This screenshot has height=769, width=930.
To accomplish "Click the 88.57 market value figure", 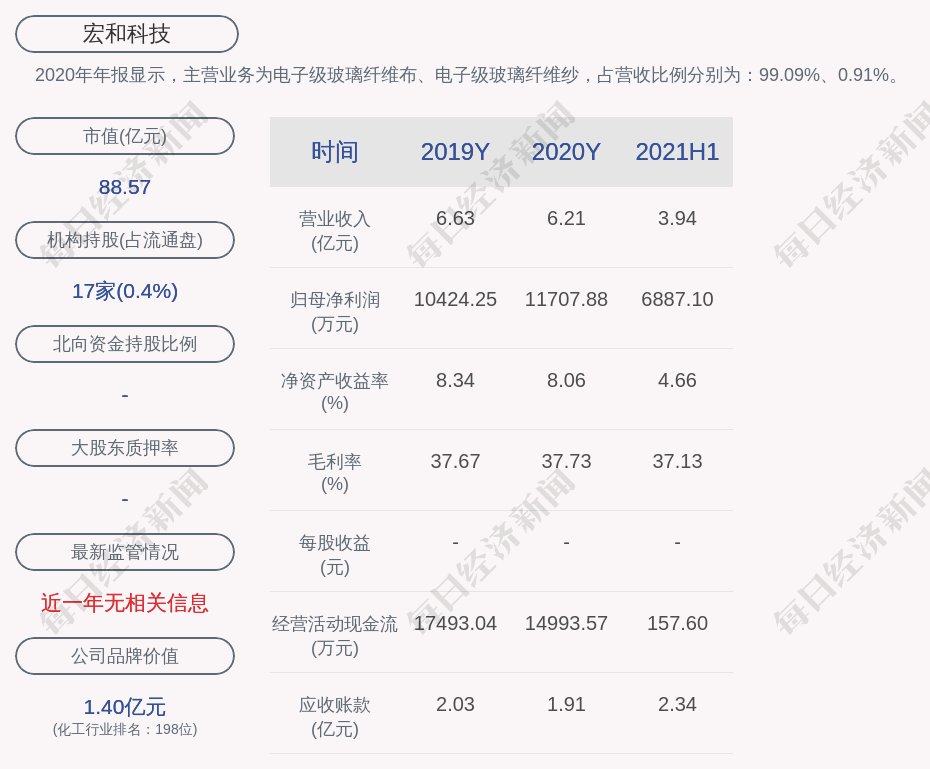I will pyautogui.click(x=125, y=187).
